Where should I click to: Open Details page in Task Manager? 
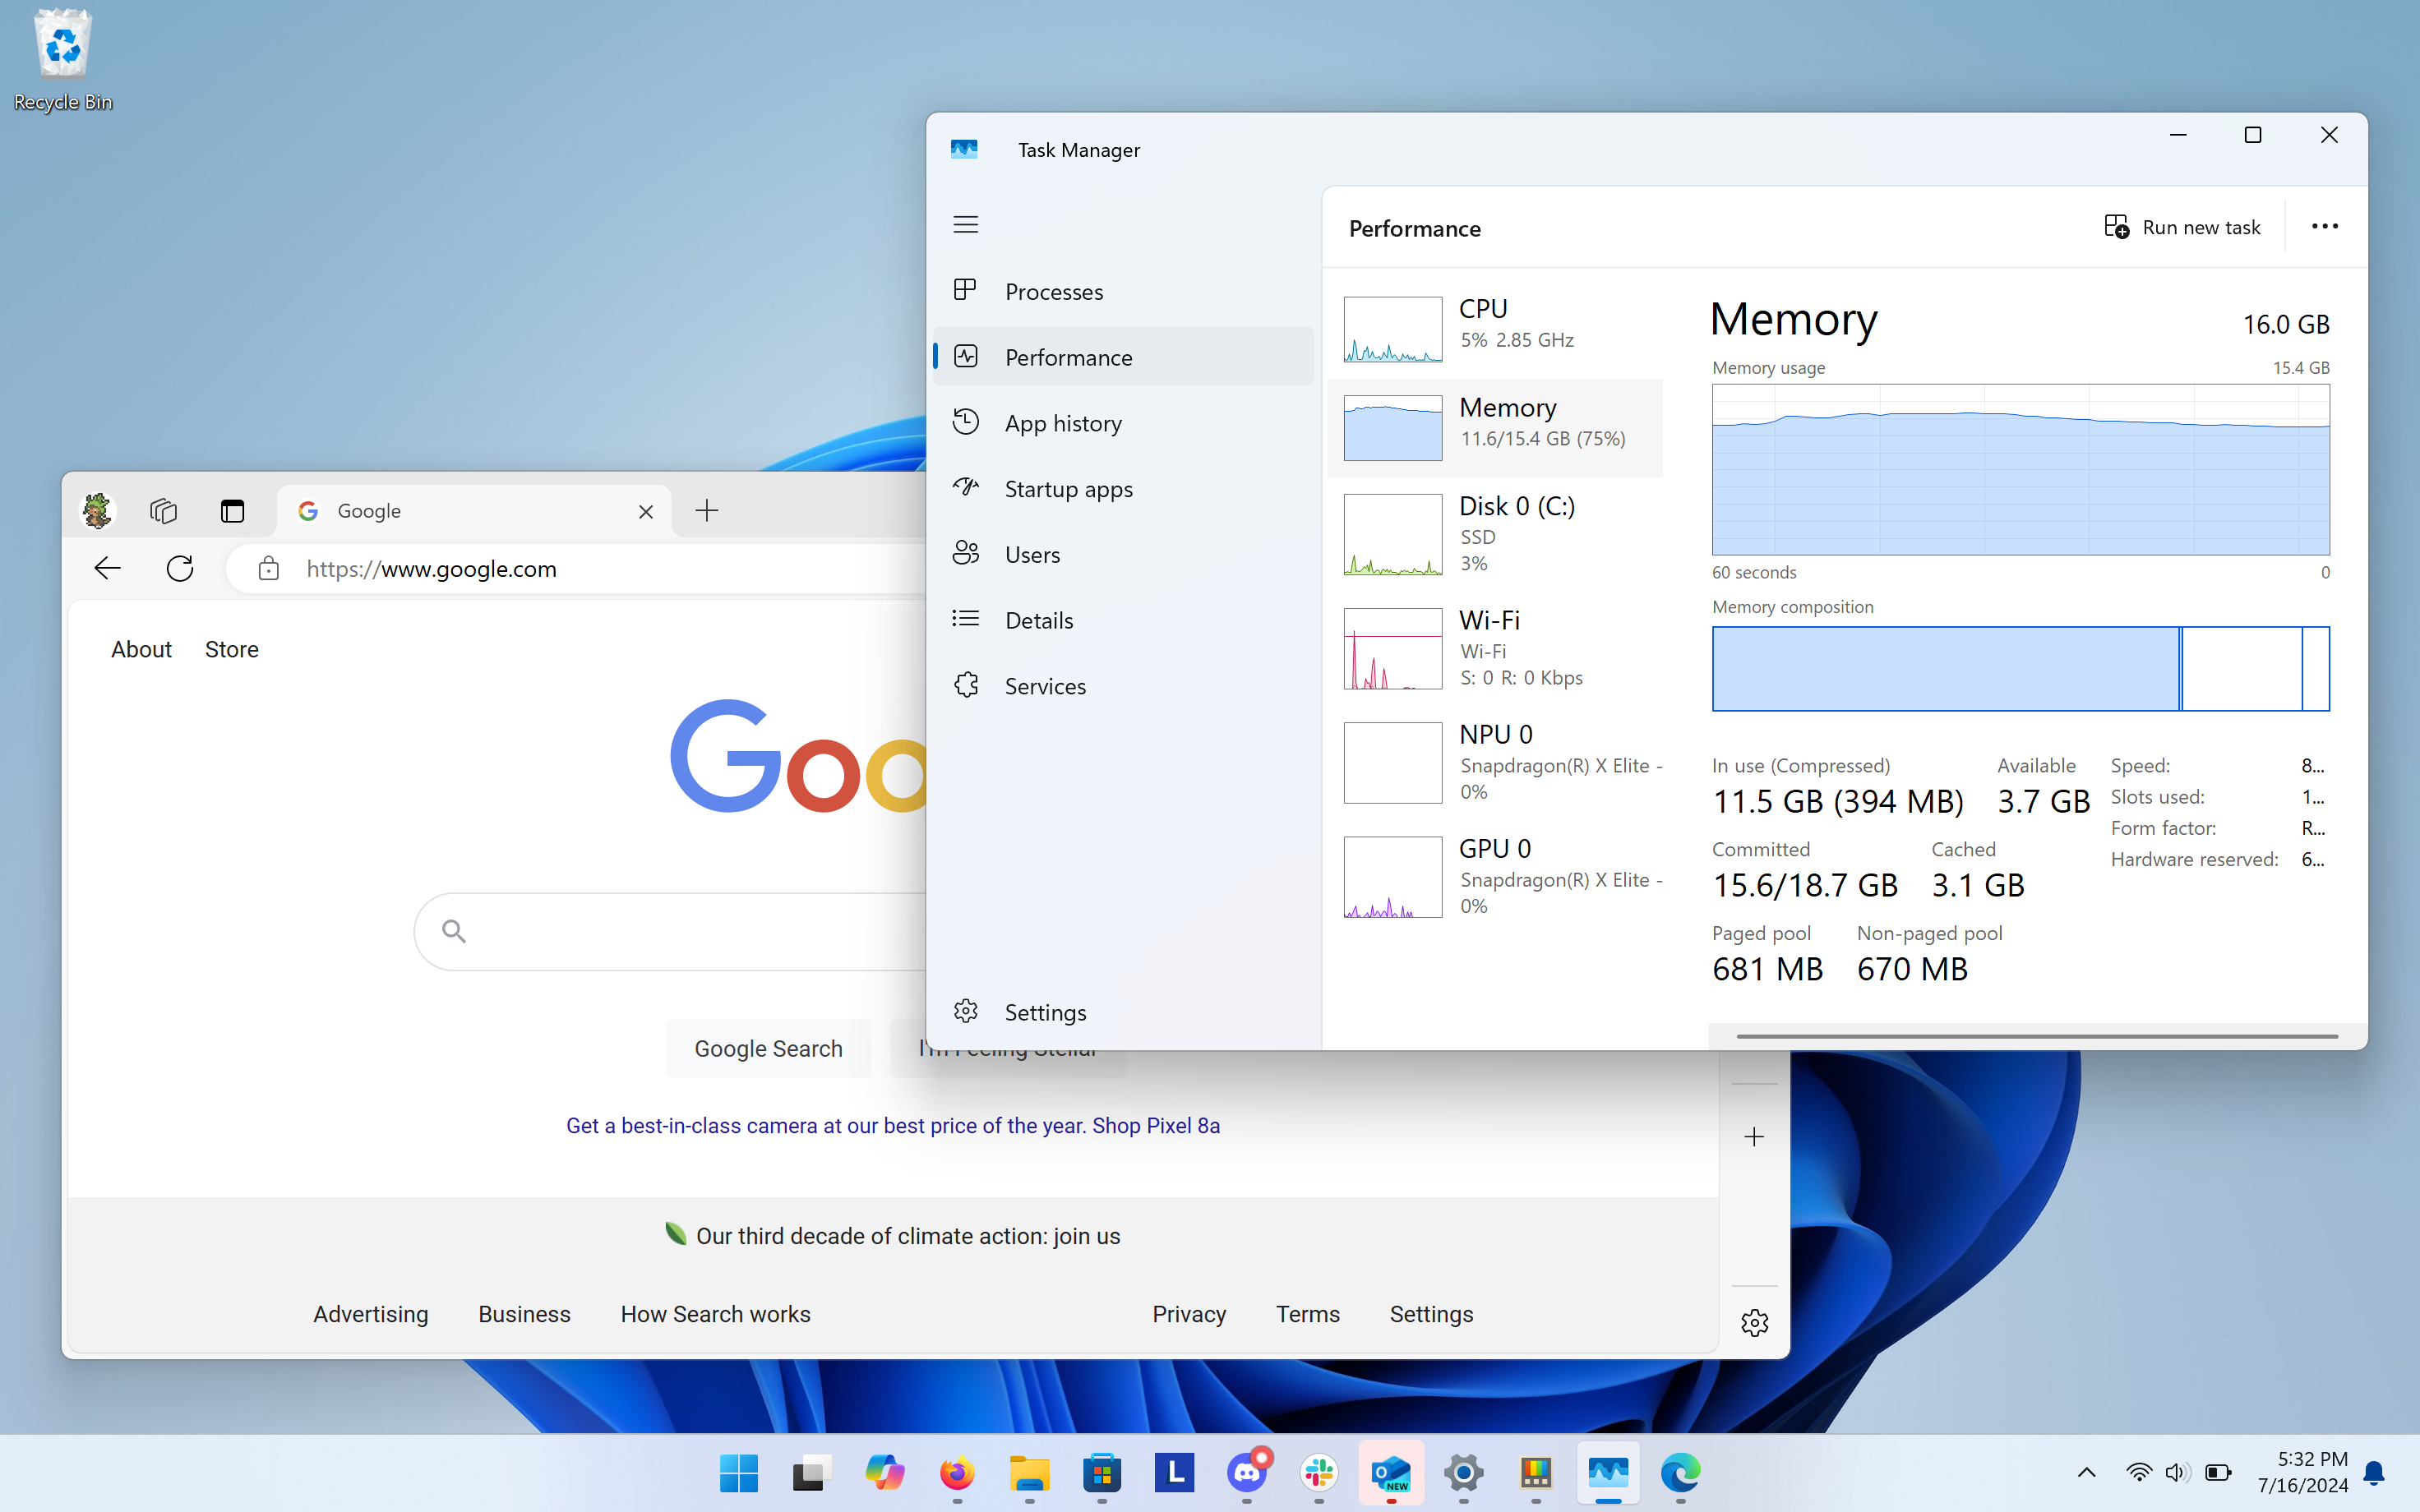click(1123, 620)
